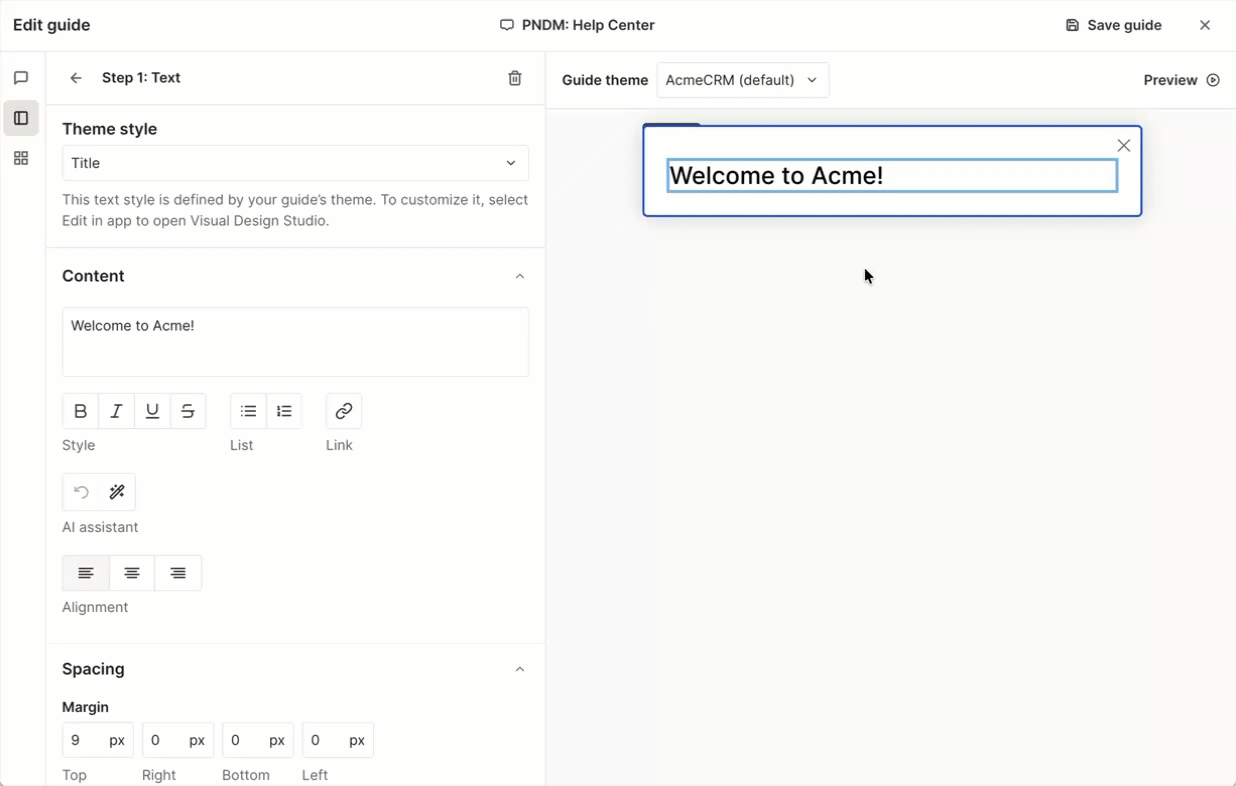Set the Top margin value field
Screen dimensions: 1236x786
pyautogui.click(x=98, y=740)
